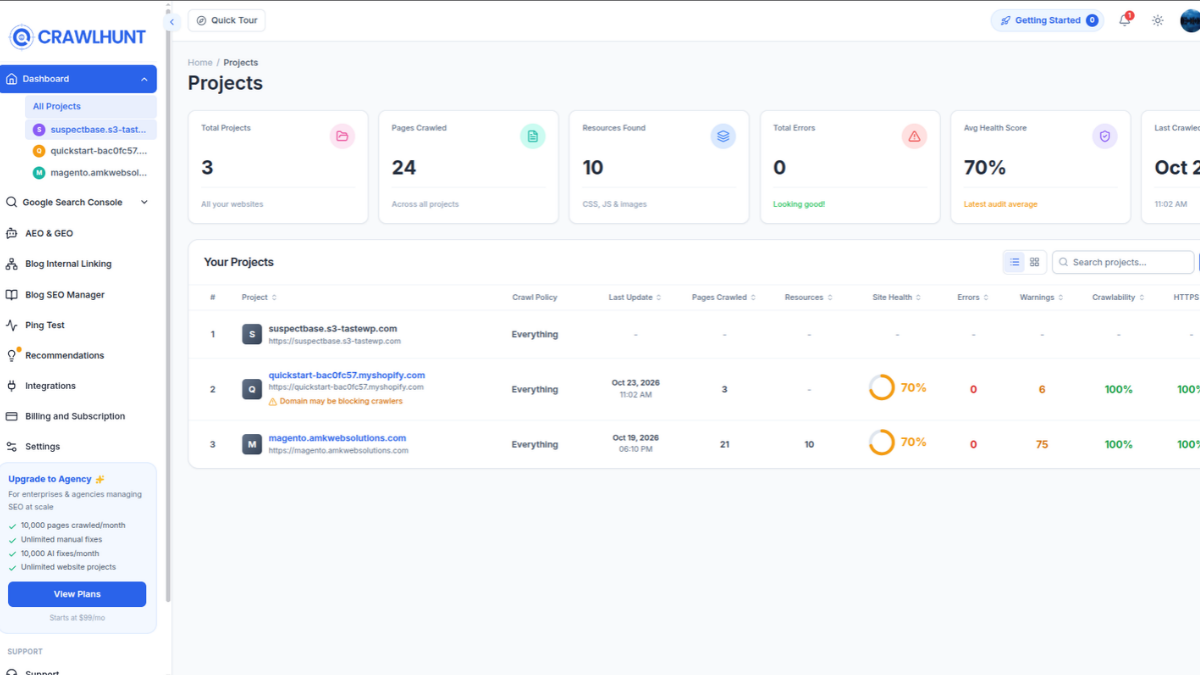Click the CrawlHunt logo
Image resolution: width=1200 pixels, height=675 pixels.
[x=78, y=37]
